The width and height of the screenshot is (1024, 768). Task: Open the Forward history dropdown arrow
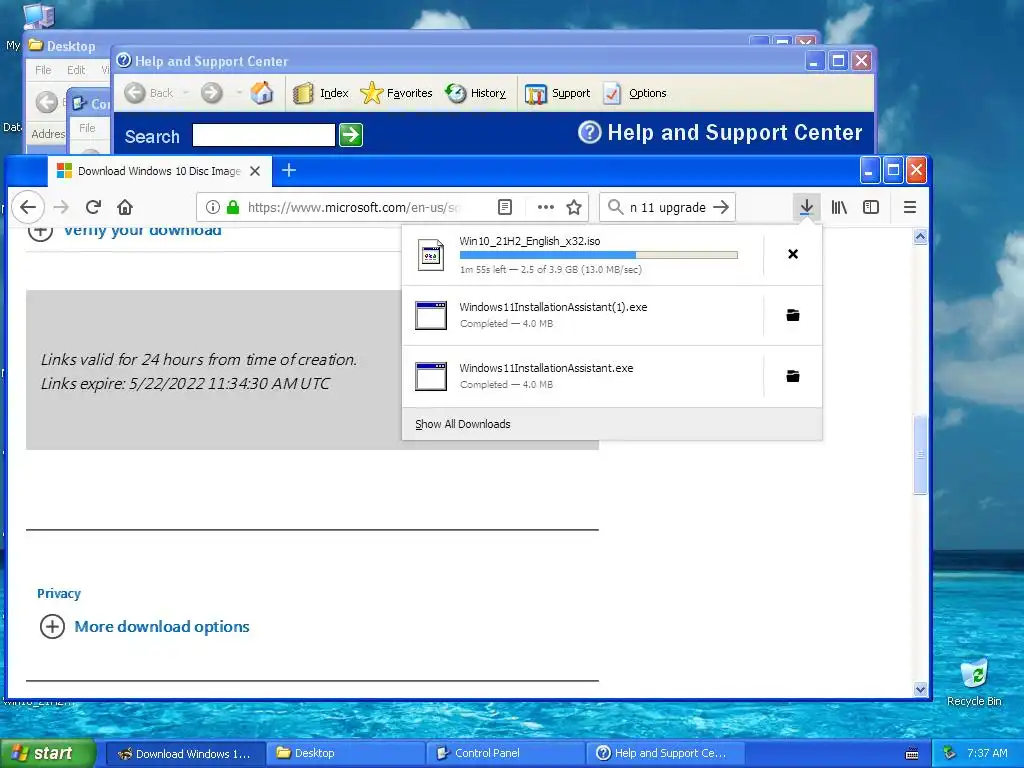(x=239, y=93)
